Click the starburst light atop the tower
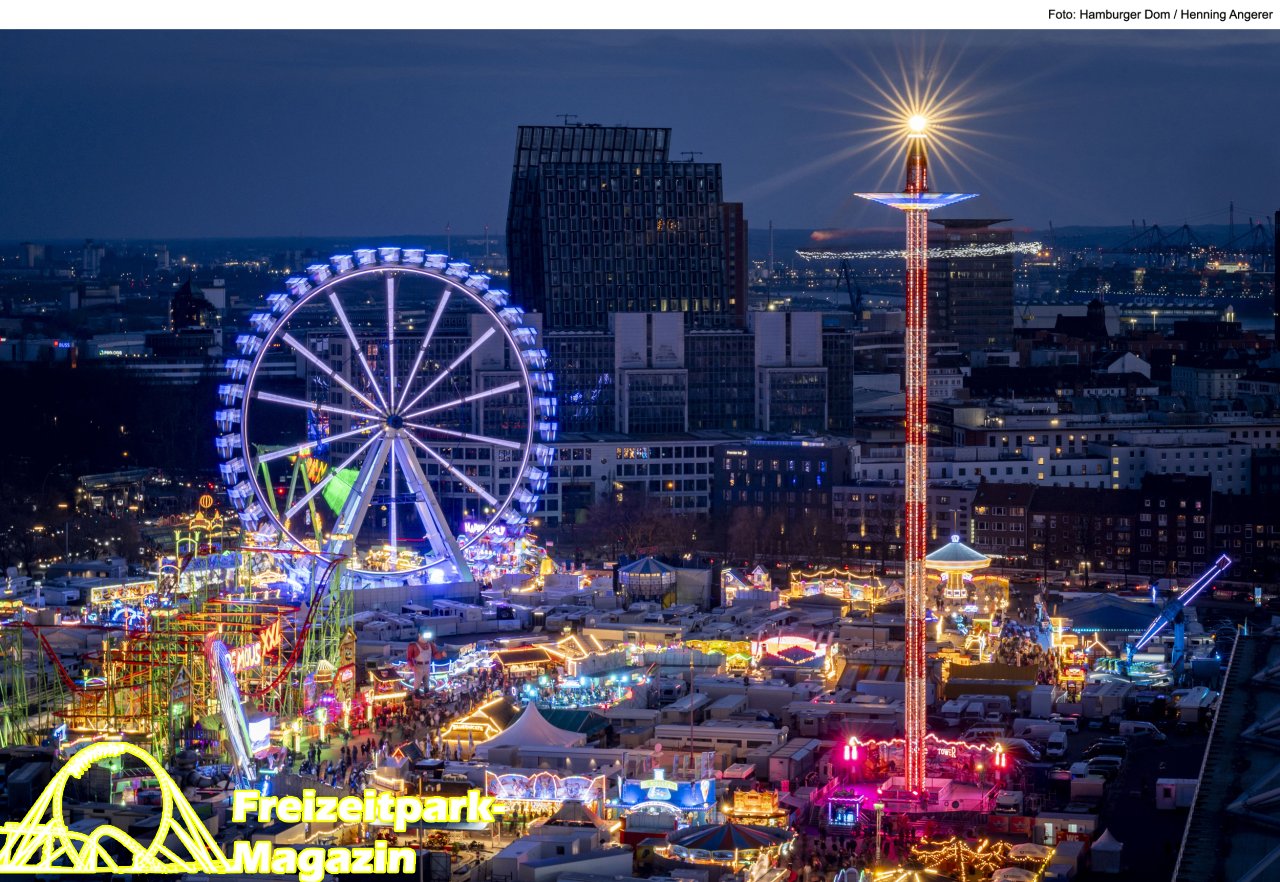This screenshot has width=1280, height=882. coord(916,124)
